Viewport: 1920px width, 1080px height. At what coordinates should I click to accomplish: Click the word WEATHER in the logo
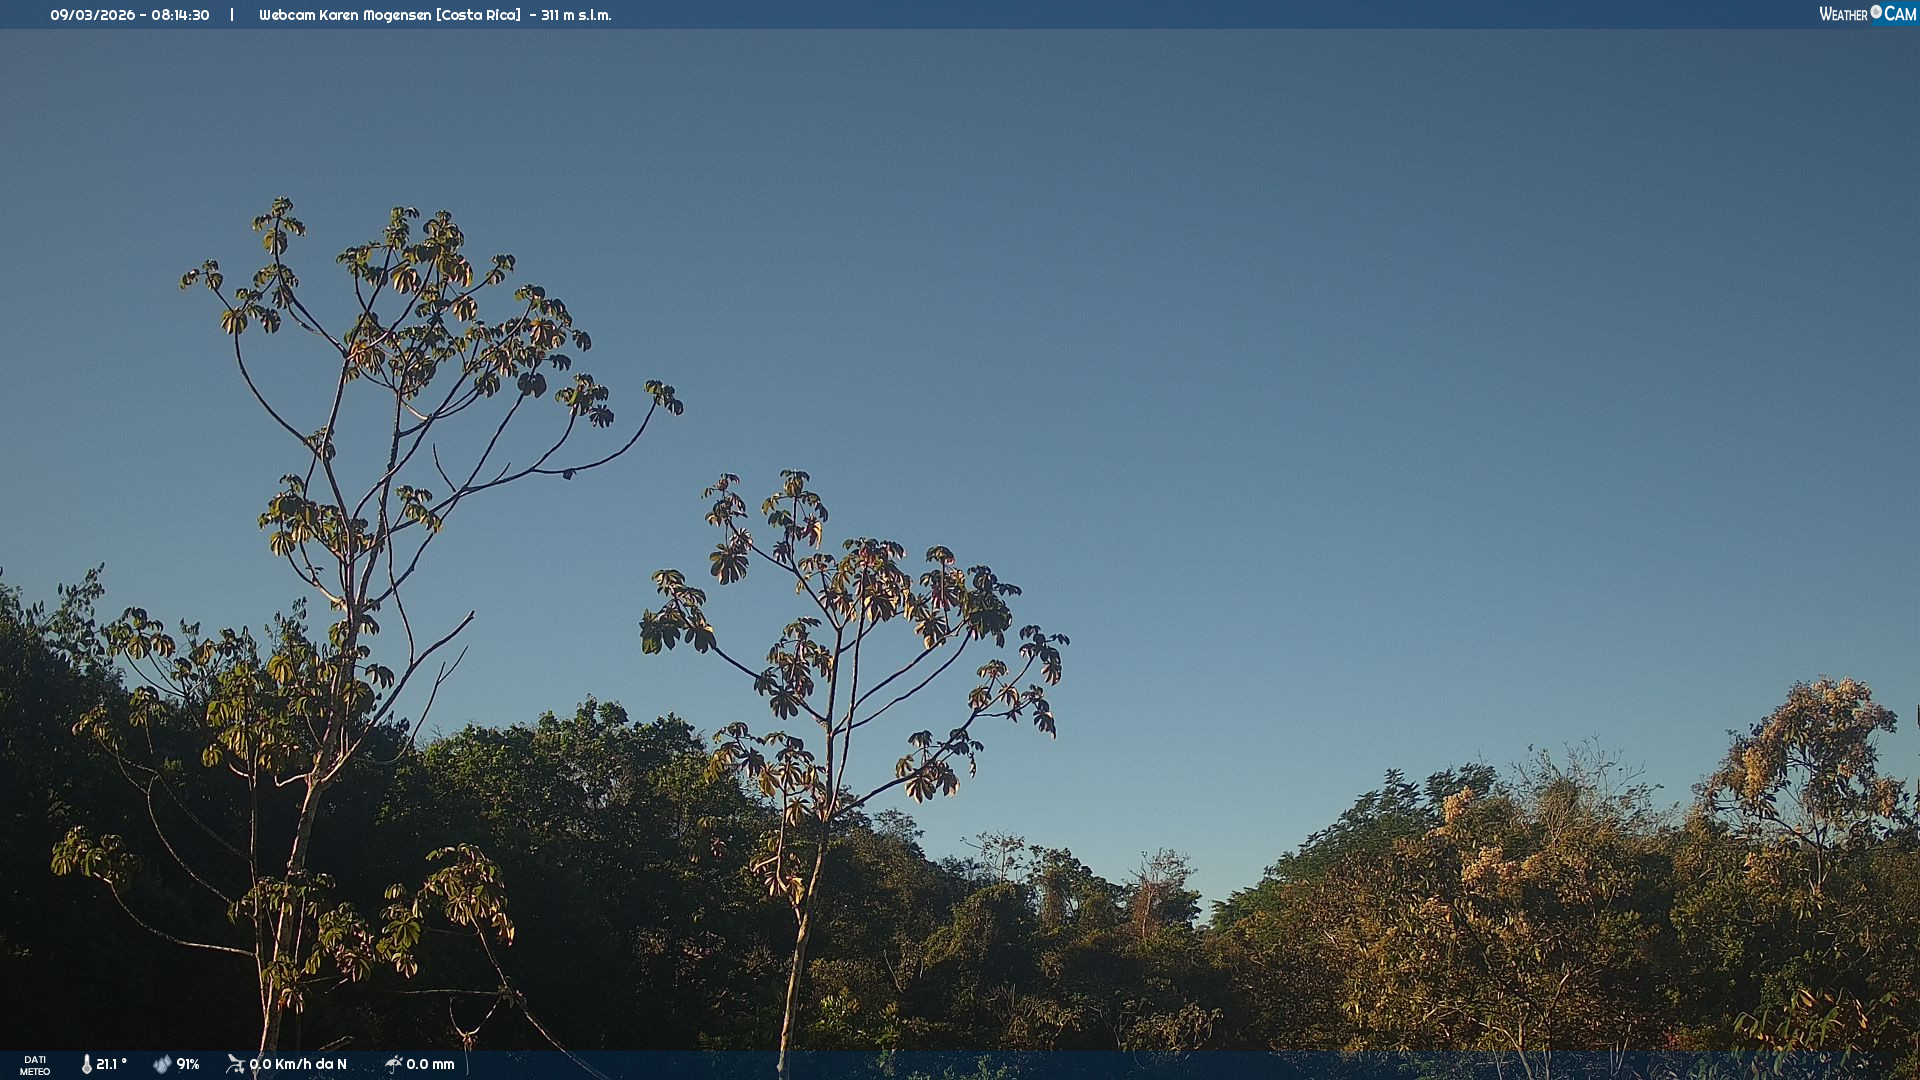point(1843,14)
